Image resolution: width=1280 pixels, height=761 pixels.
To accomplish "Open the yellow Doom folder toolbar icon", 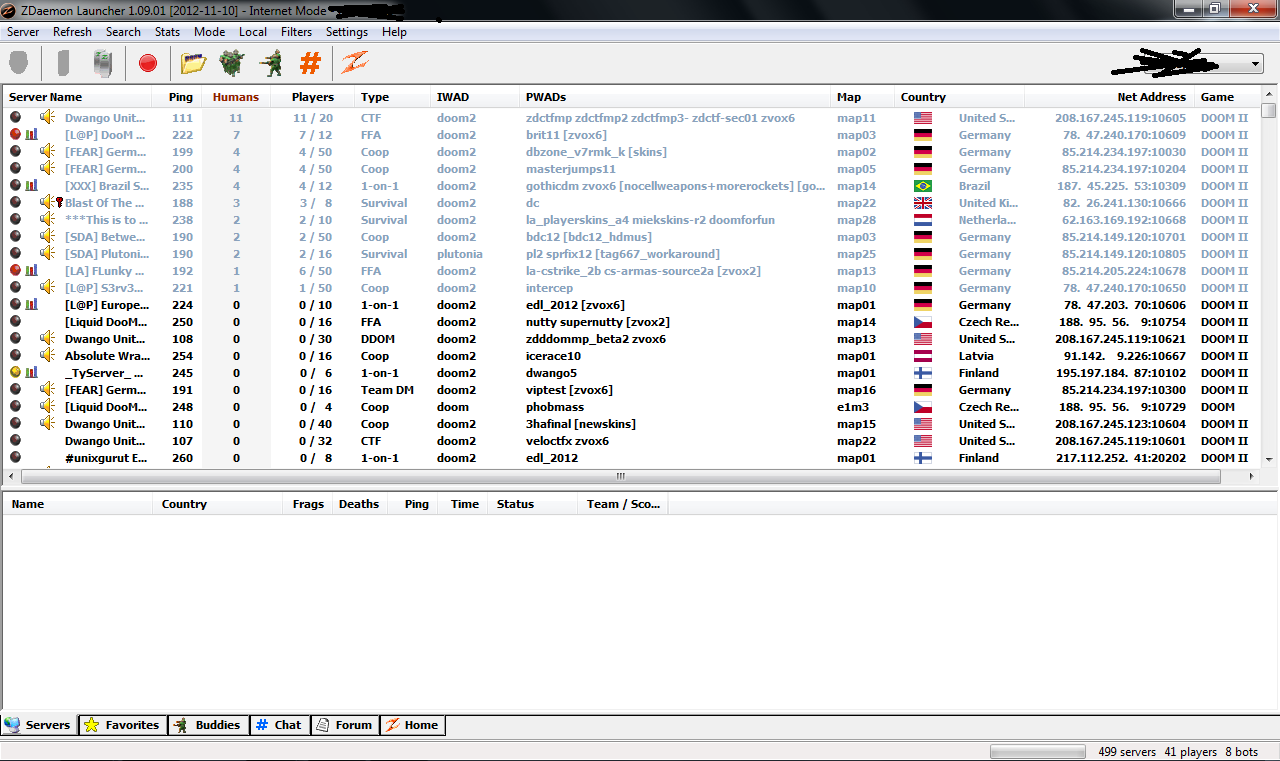I will pos(193,64).
